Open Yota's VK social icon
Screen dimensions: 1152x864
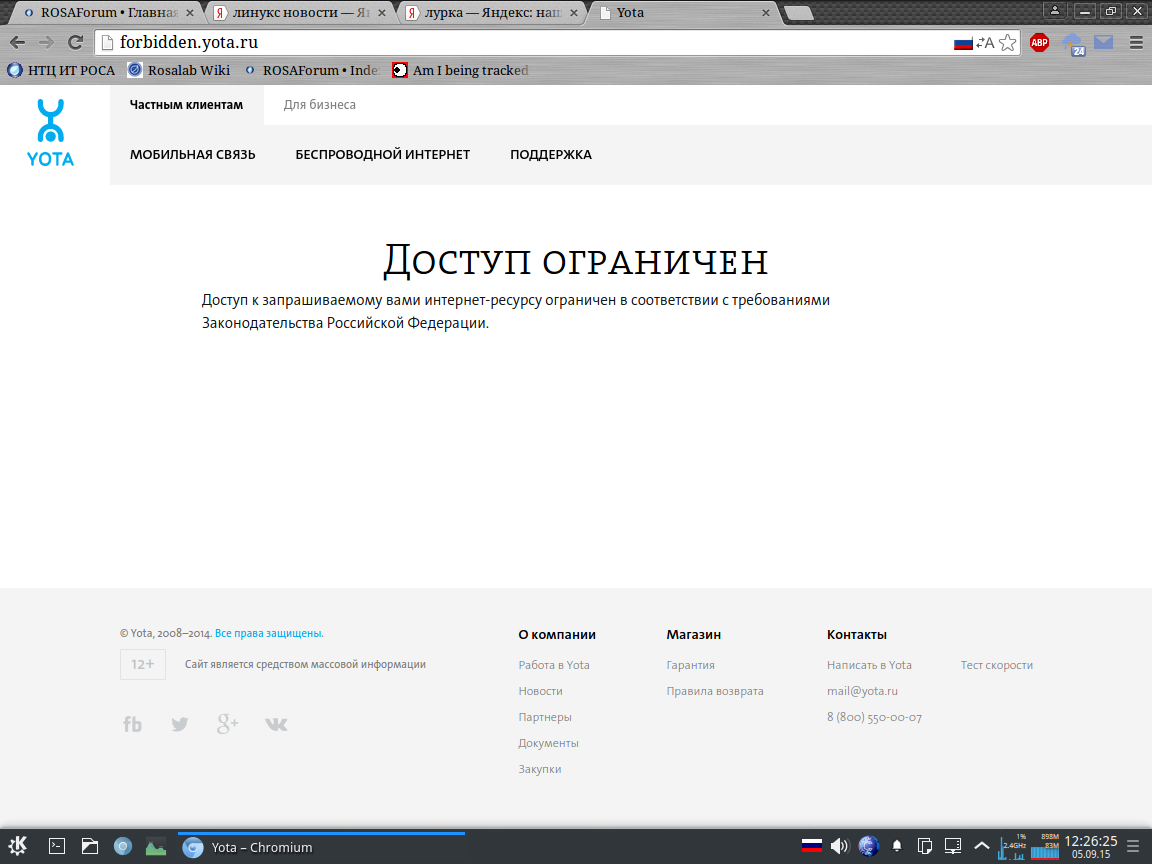276,724
